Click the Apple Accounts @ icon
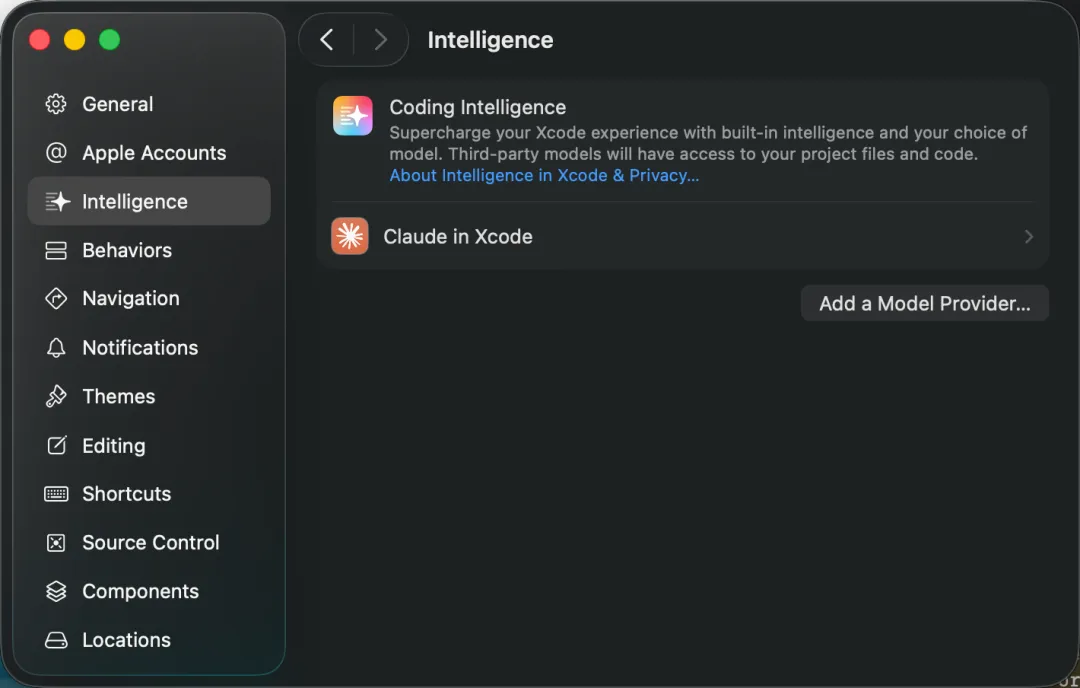The width and height of the screenshot is (1080, 688). [x=56, y=153]
